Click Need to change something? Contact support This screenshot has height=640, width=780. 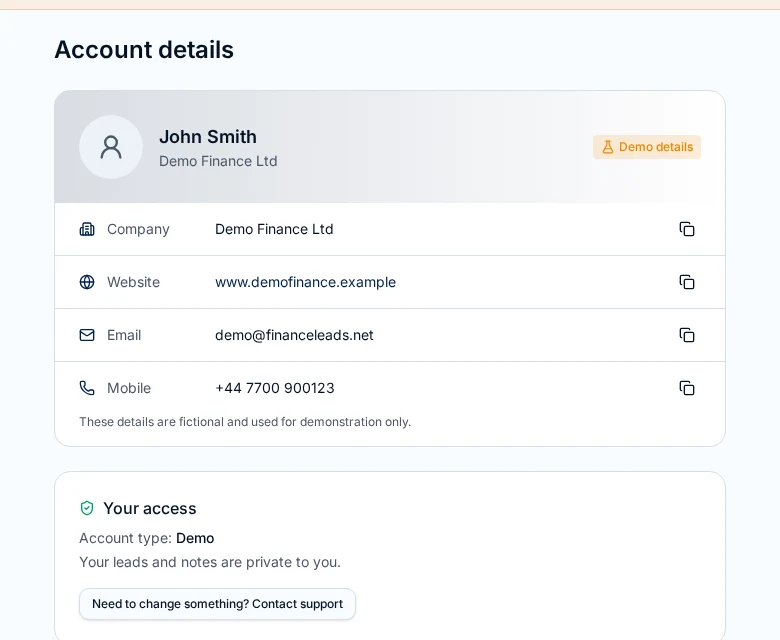pos(217,604)
